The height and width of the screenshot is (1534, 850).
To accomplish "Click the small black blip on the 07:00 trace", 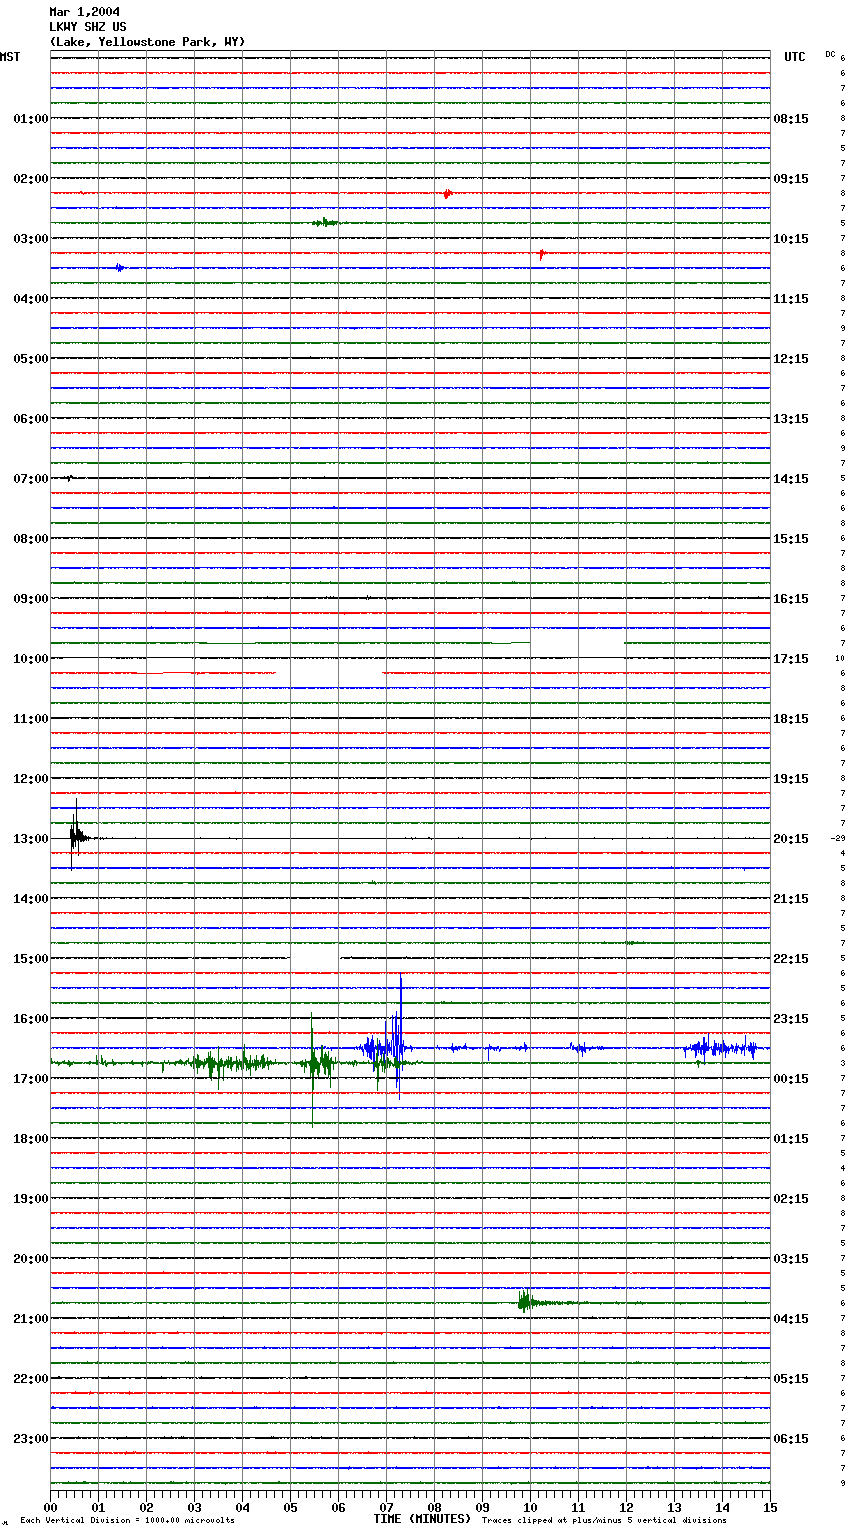I will tap(69, 478).
